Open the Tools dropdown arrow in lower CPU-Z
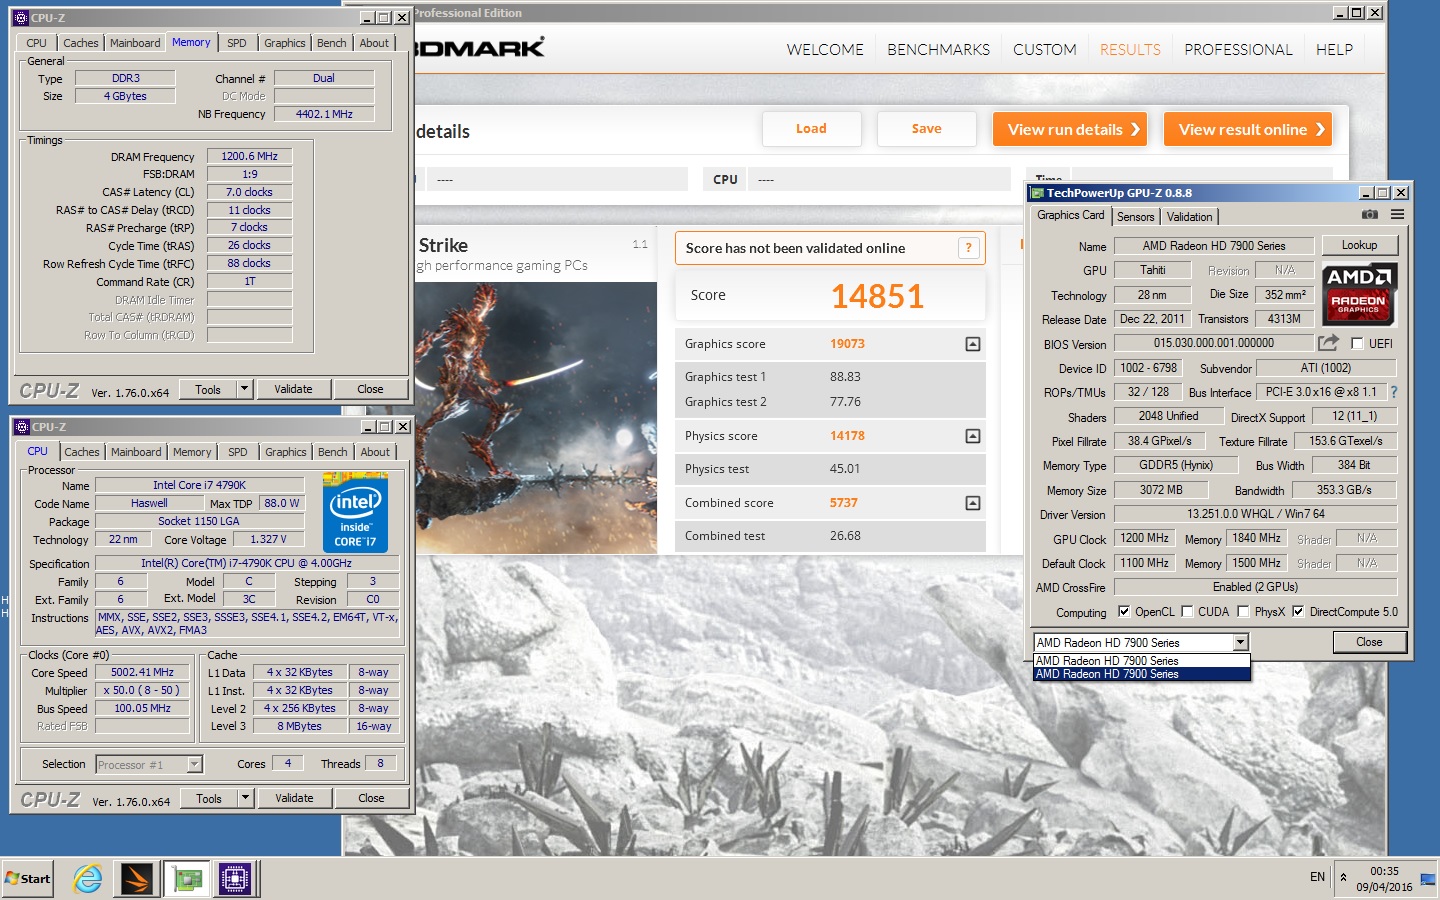The image size is (1440, 900). 244,798
